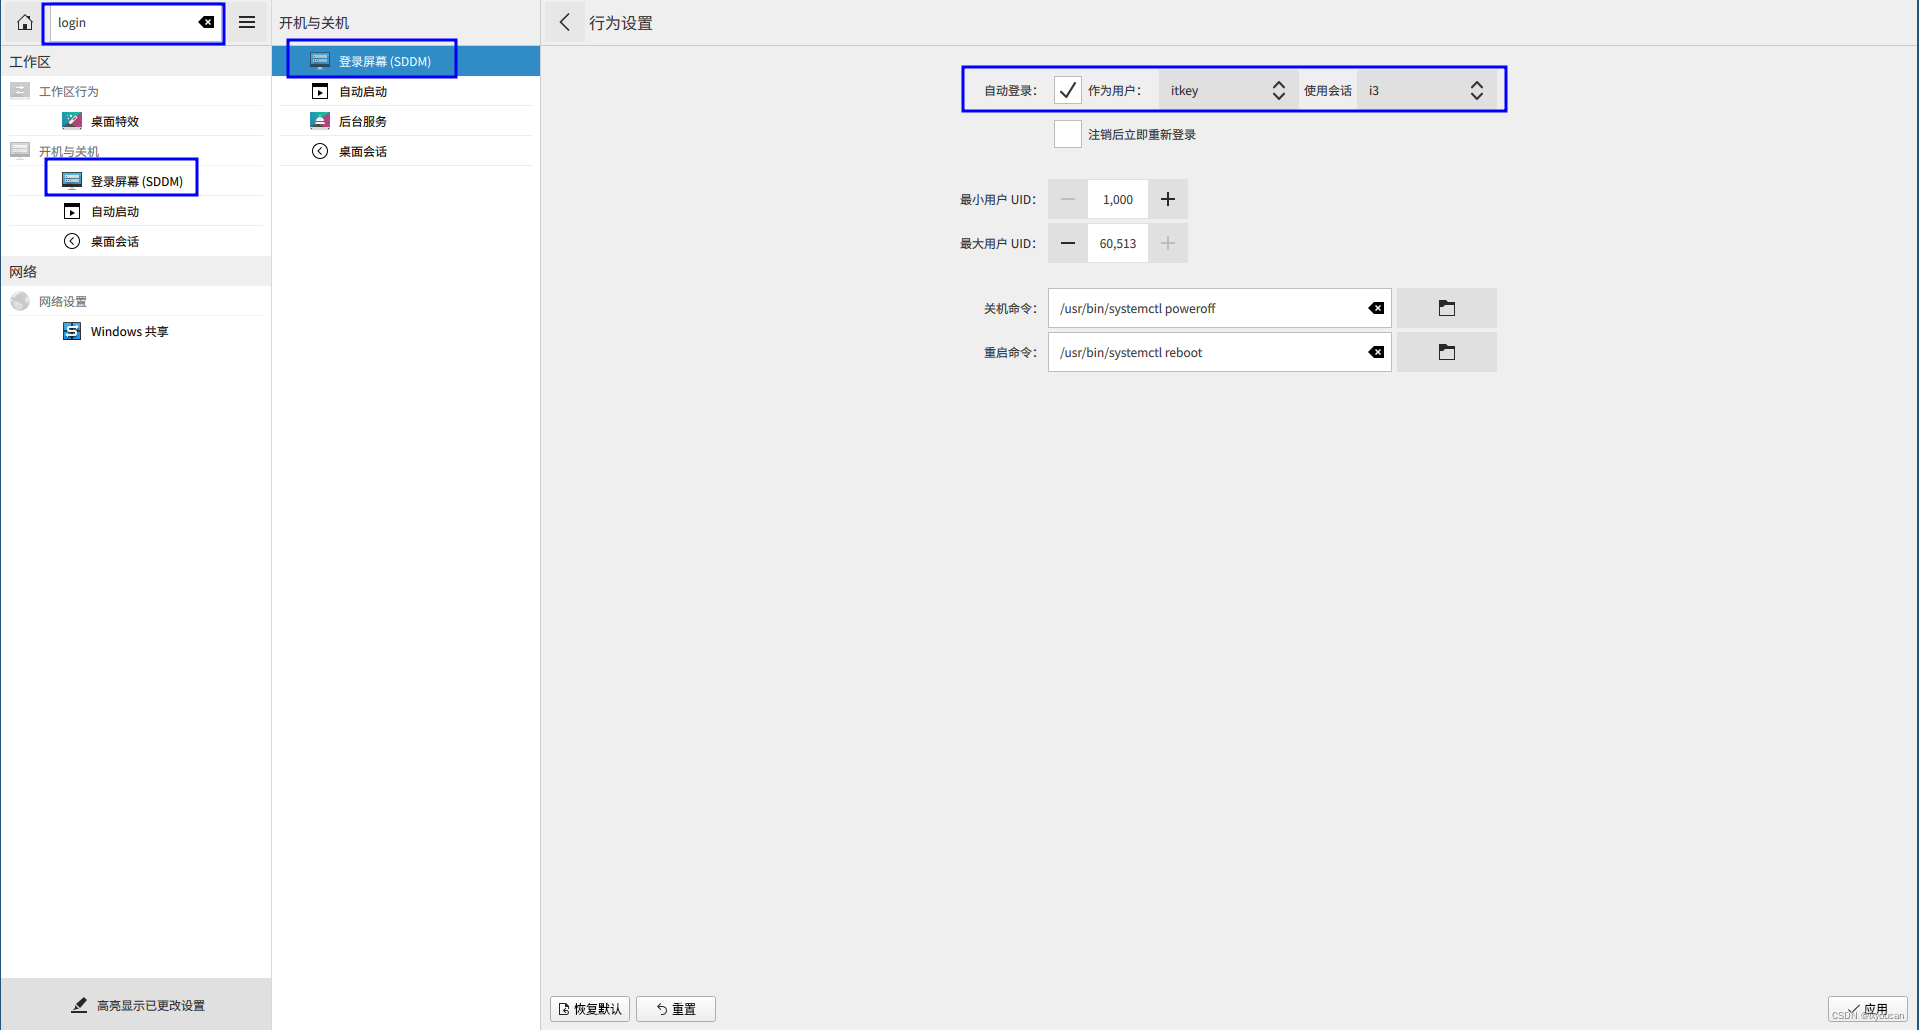Increase the 最大用户 UID value
1919x1030 pixels.
1167,243
